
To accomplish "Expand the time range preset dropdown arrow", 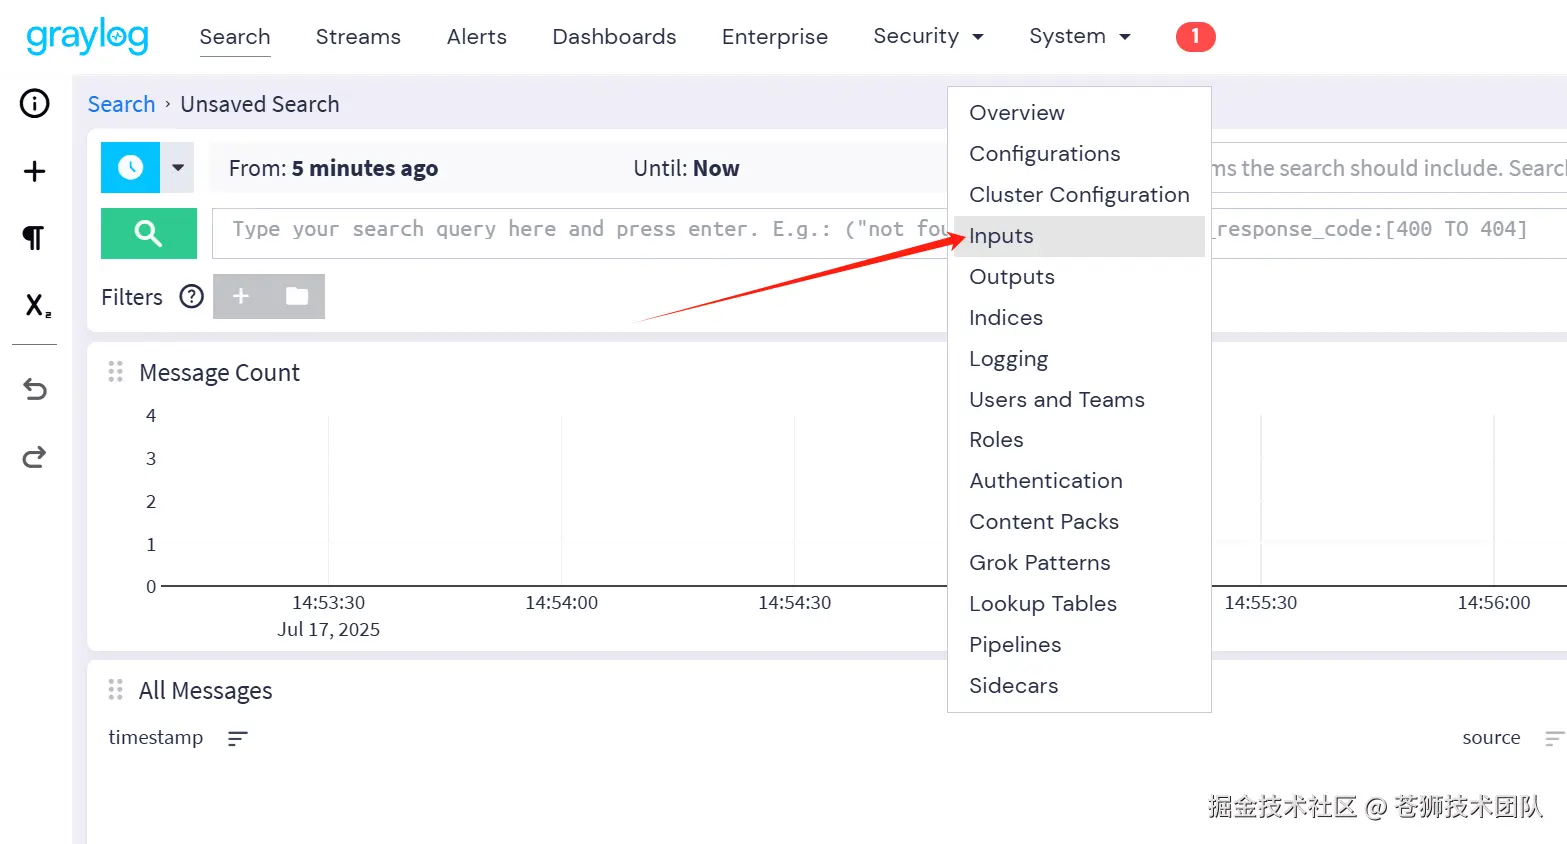I will tap(178, 168).
